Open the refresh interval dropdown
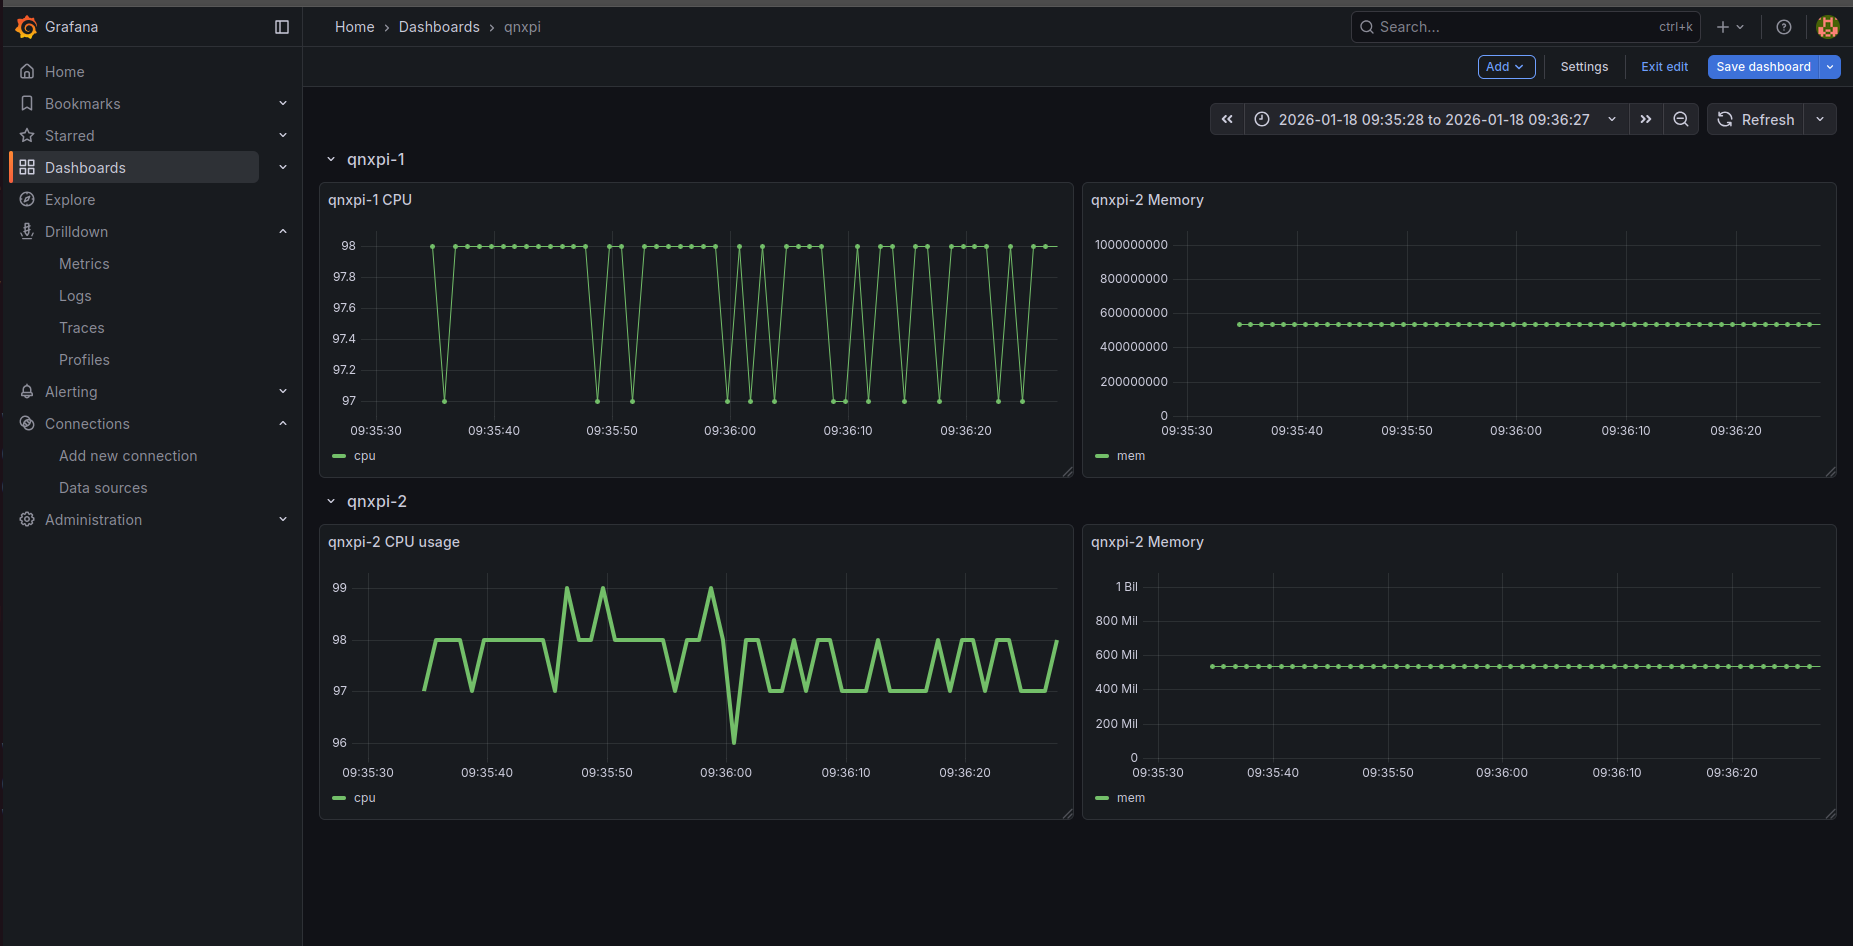The height and width of the screenshot is (946, 1853). coord(1820,120)
